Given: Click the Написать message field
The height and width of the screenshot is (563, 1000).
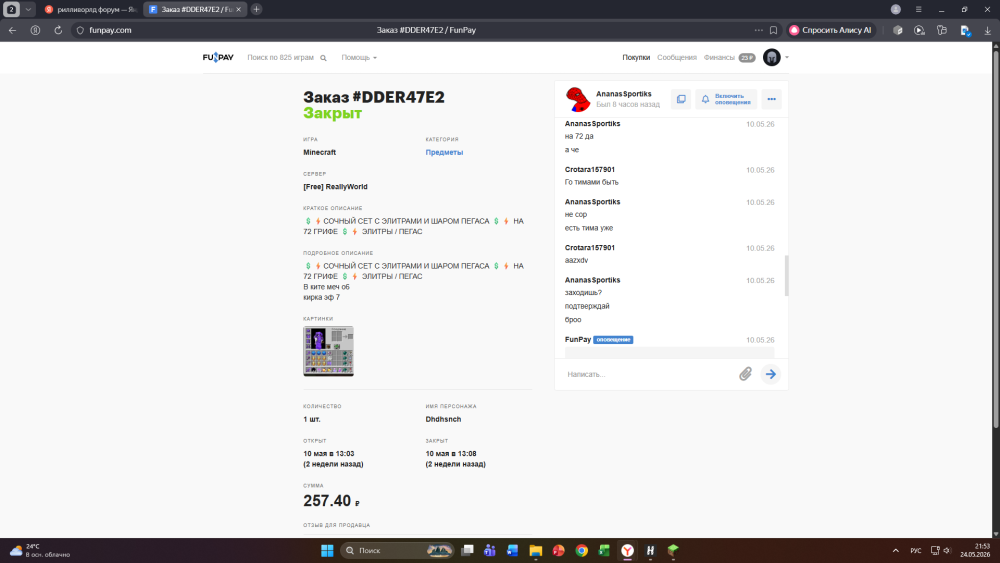Looking at the screenshot, I should (649, 374).
